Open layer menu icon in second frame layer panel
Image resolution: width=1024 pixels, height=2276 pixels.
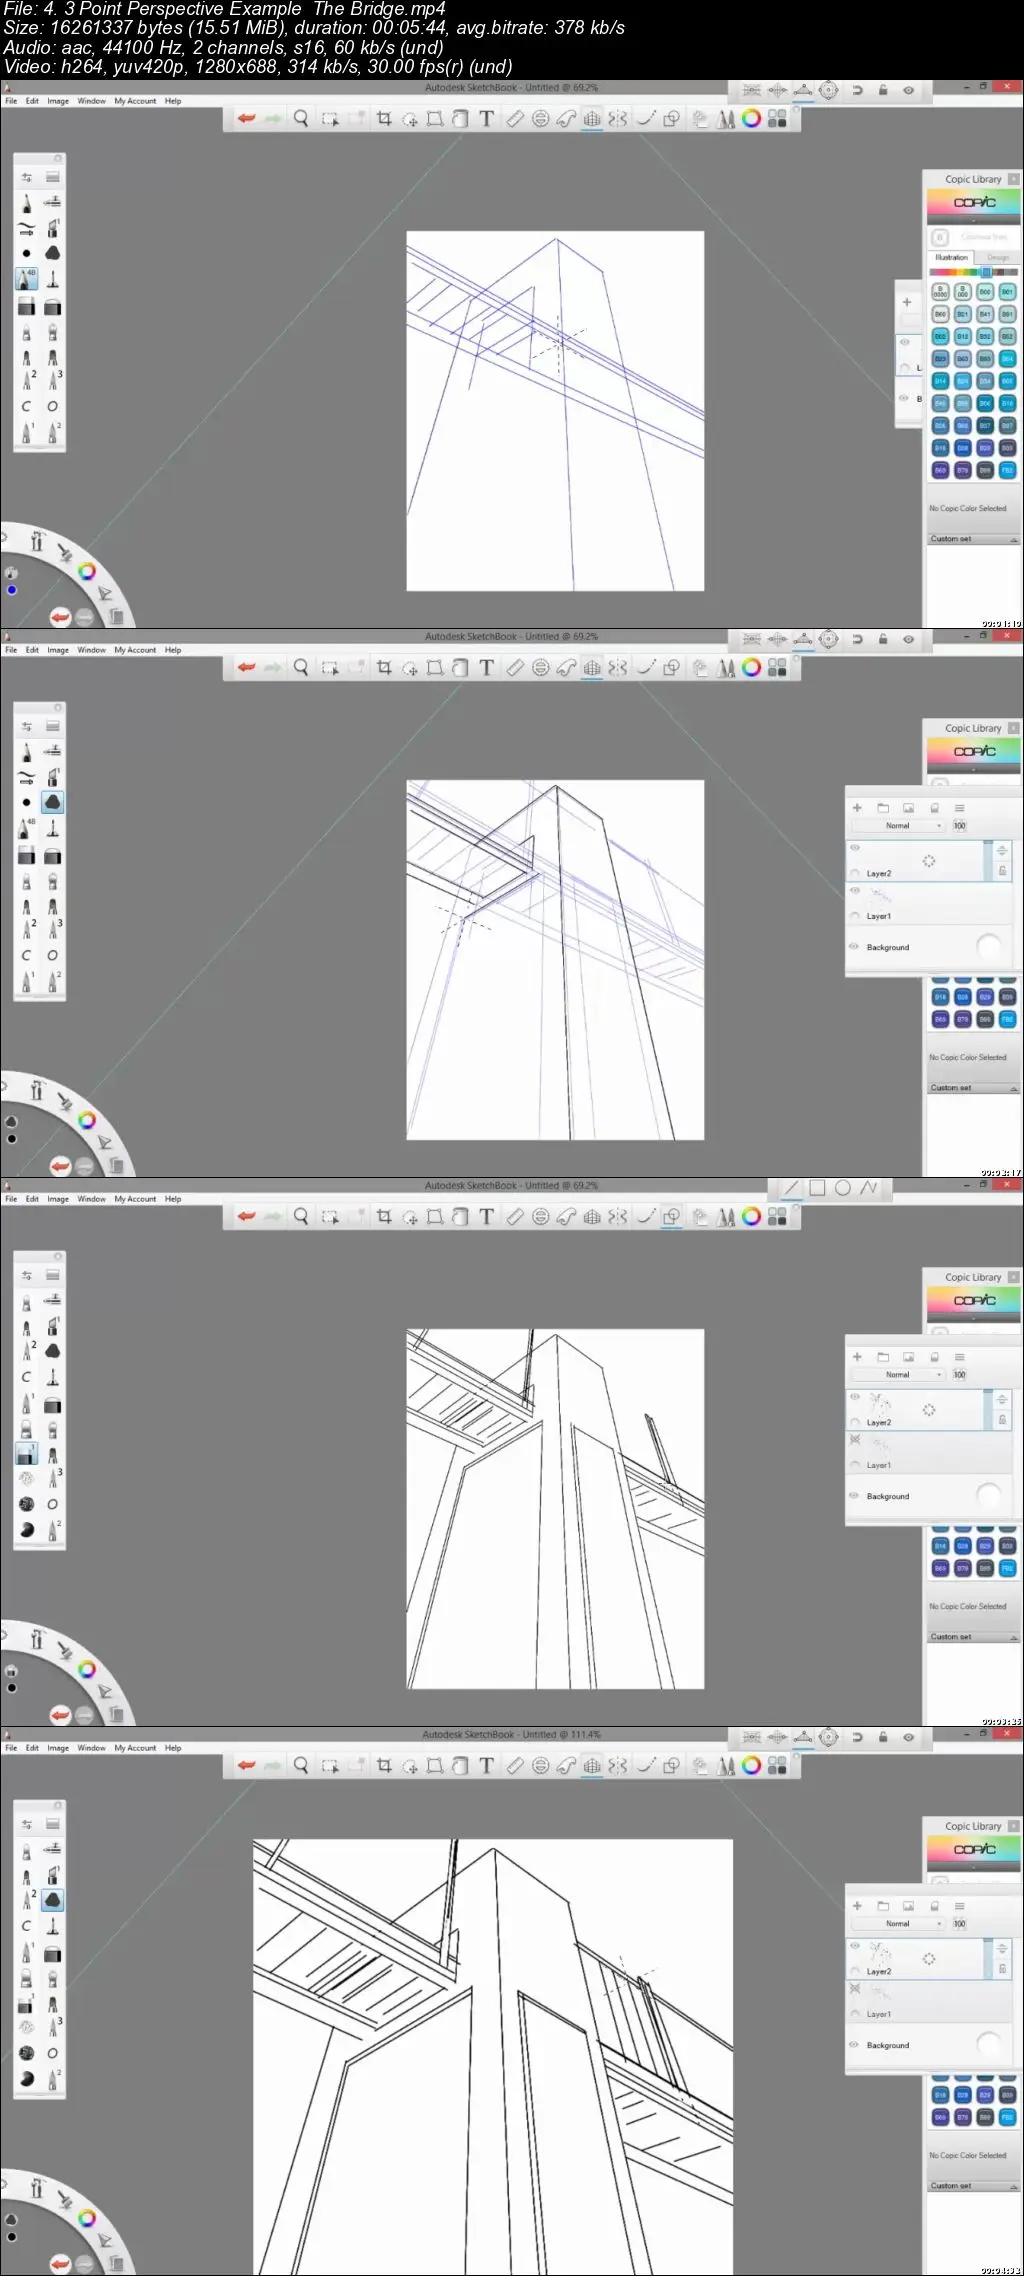959,808
